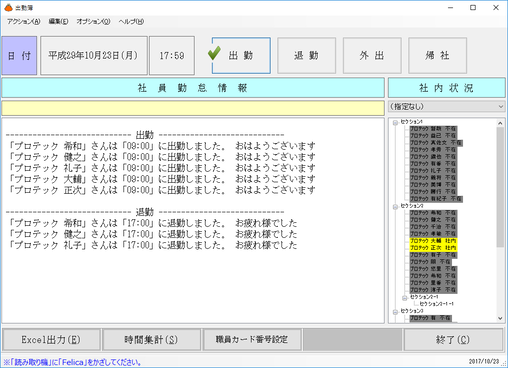Click tree scrollbar up arrow
This screenshot has width=508, height=368.
tap(500, 123)
